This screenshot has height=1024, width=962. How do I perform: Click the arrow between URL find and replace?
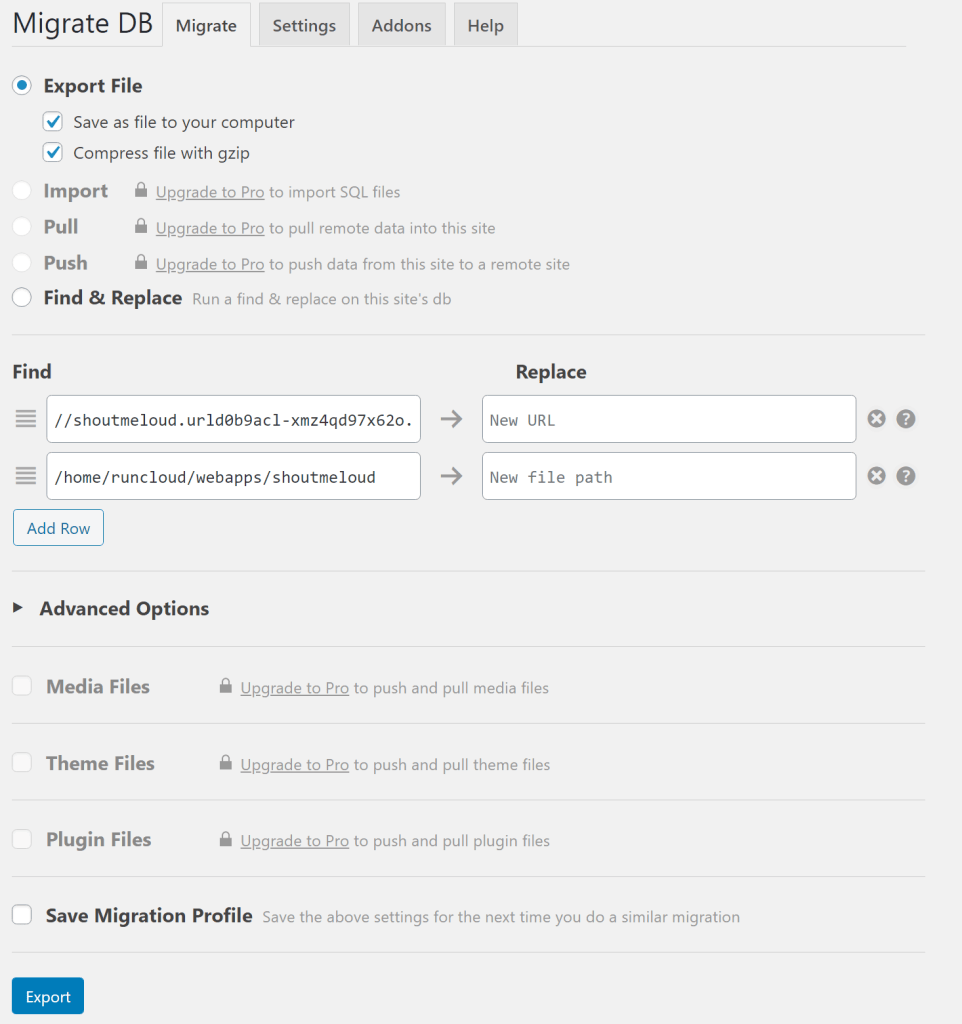coord(451,419)
